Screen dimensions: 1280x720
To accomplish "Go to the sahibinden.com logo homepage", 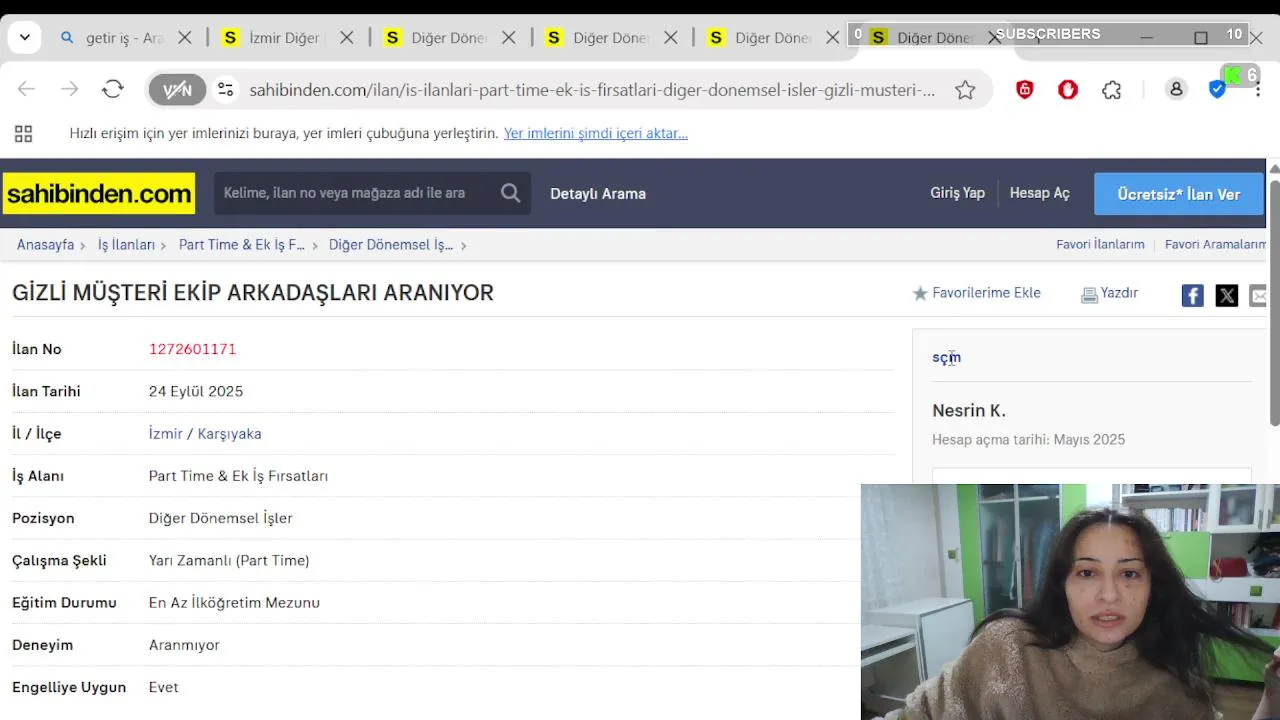I will tap(99, 193).
